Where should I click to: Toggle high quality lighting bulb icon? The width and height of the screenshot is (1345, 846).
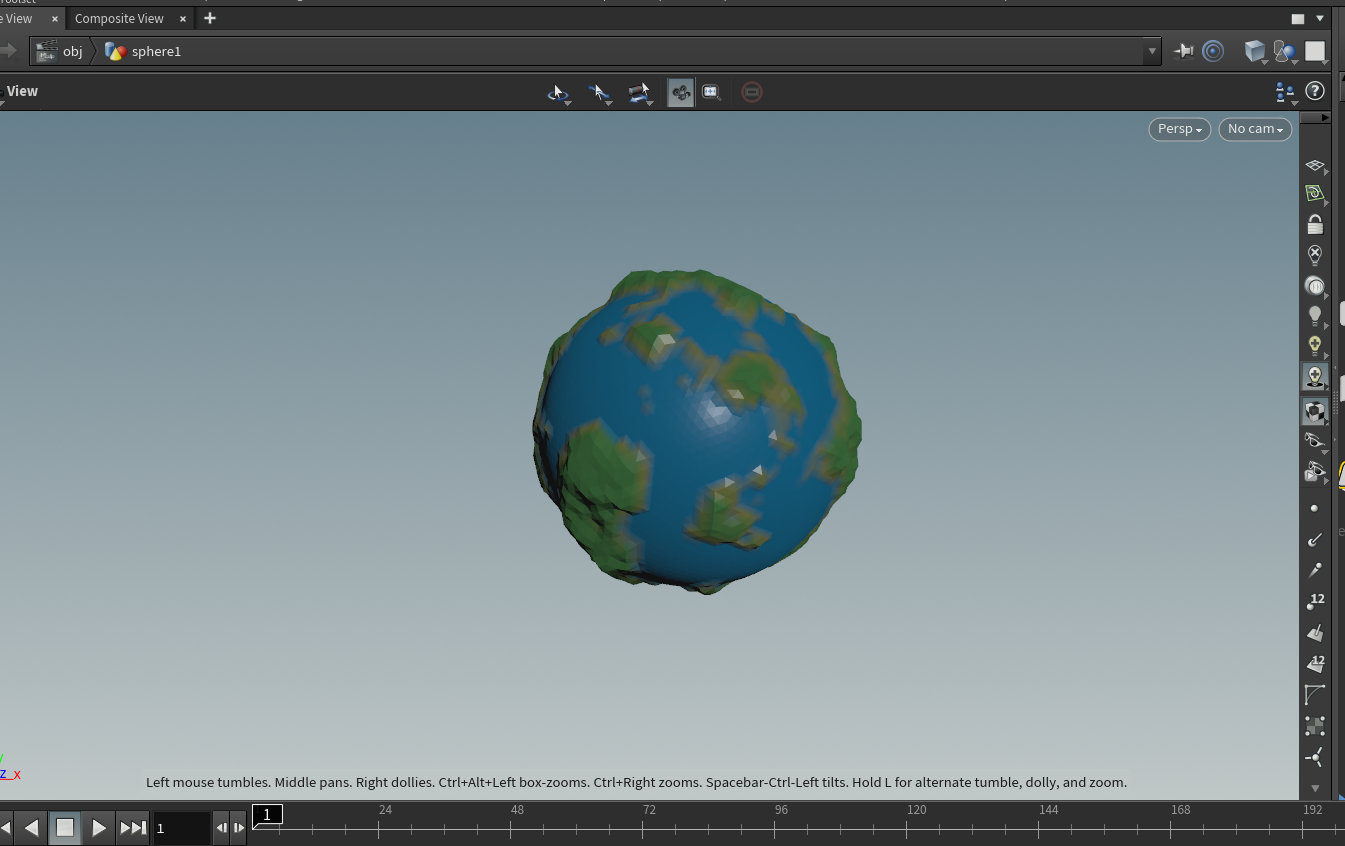point(1315,346)
